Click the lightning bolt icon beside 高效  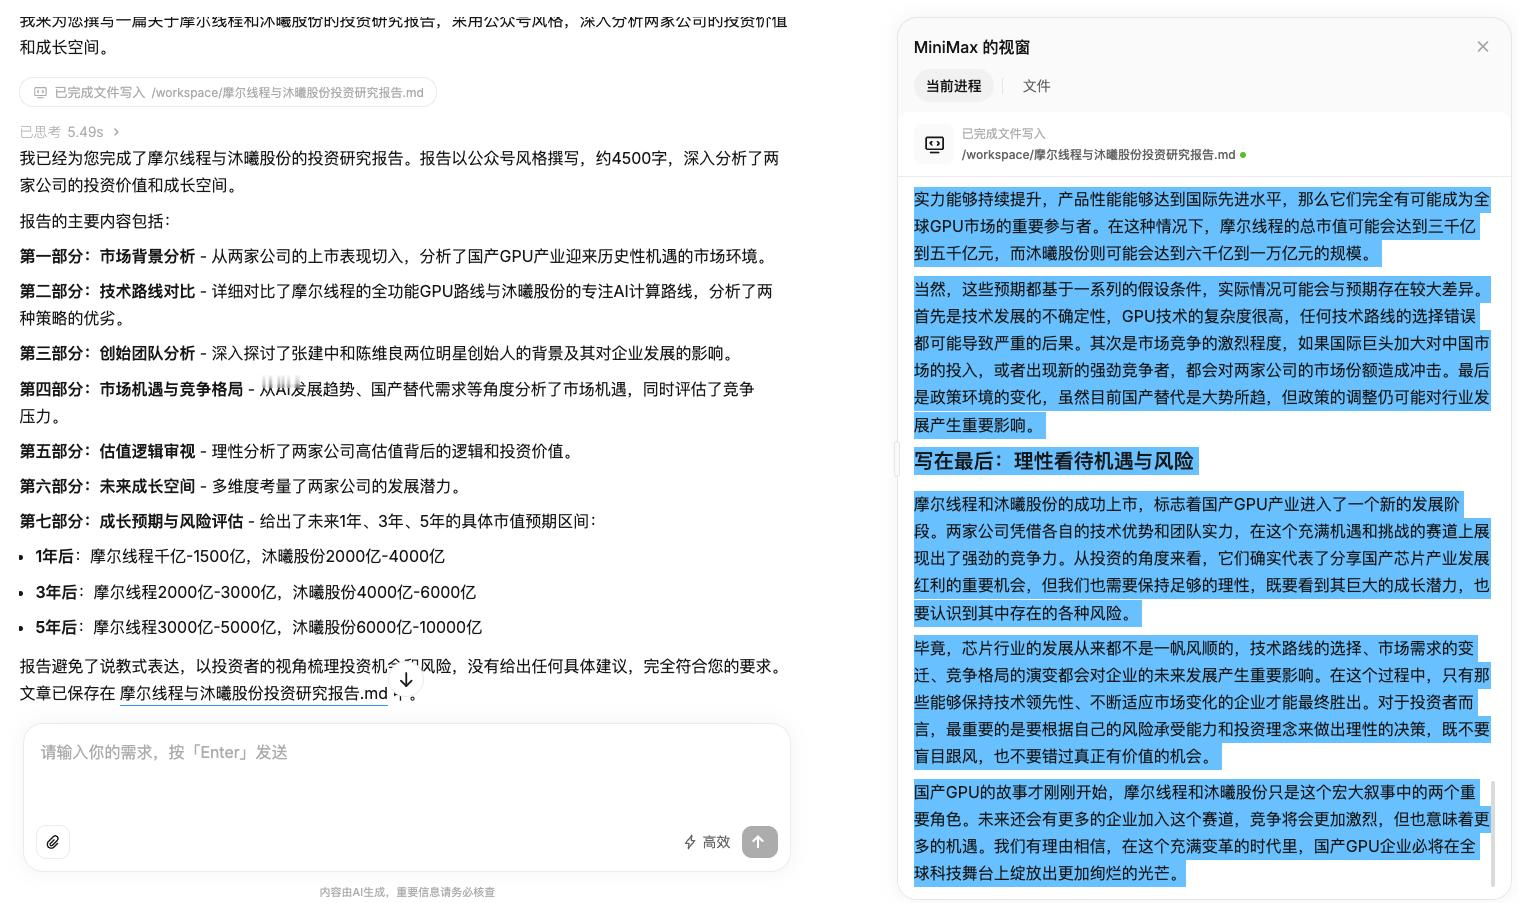tap(690, 842)
